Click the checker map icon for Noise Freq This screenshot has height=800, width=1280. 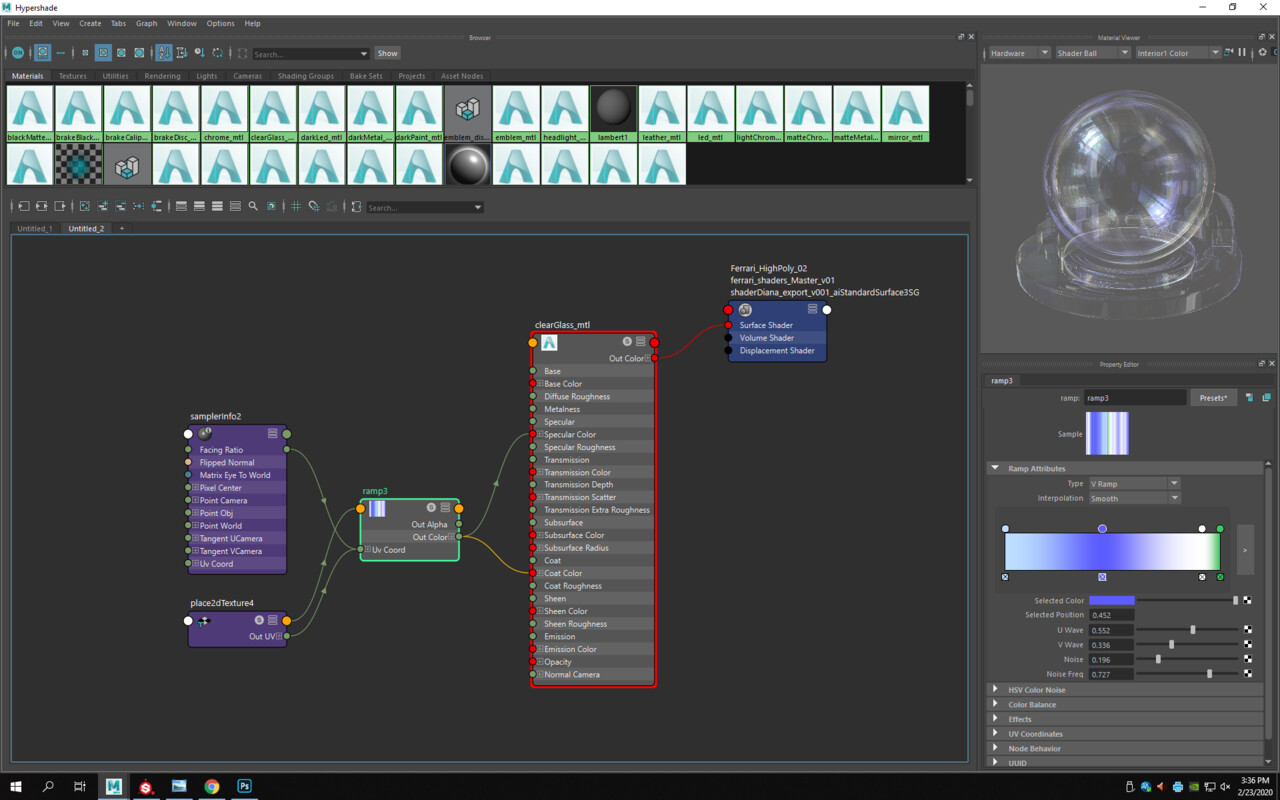pyautogui.click(x=1248, y=674)
